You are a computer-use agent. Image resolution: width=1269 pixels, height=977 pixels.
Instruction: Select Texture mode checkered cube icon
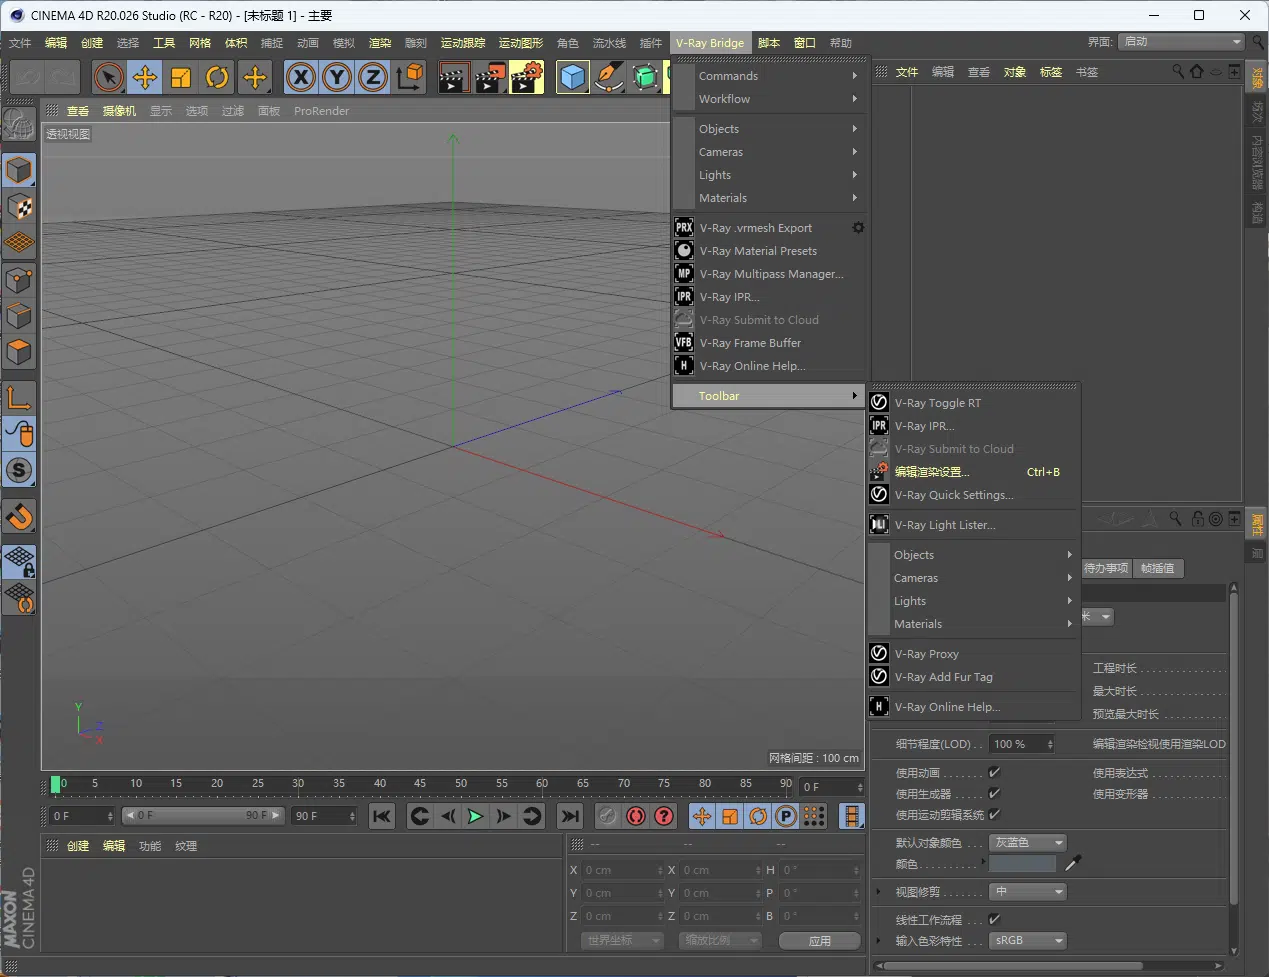tap(19, 207)
